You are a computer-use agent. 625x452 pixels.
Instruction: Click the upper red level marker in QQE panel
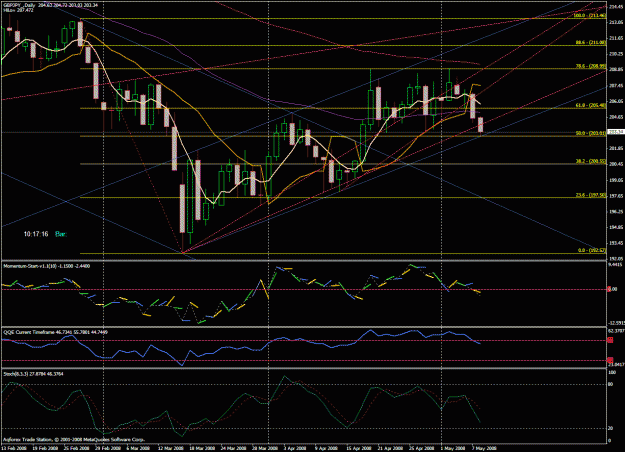(x=610, y=340)
